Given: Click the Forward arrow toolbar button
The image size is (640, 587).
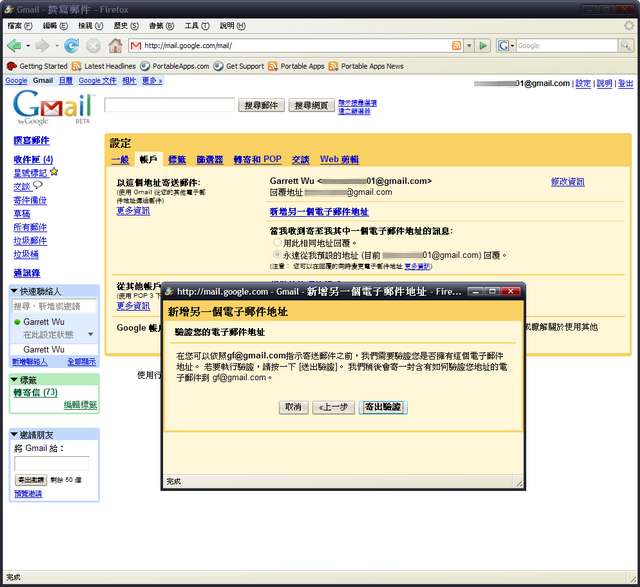Looking at the screenshot, I should pyautogui.click(x=42, y=46).
